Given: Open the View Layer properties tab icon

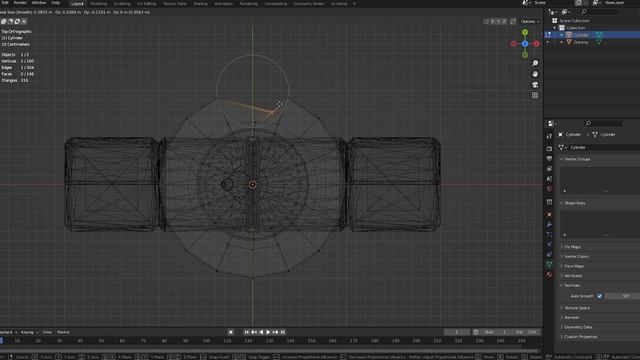Looking at the screenshot, I should (x=549, y=169).
